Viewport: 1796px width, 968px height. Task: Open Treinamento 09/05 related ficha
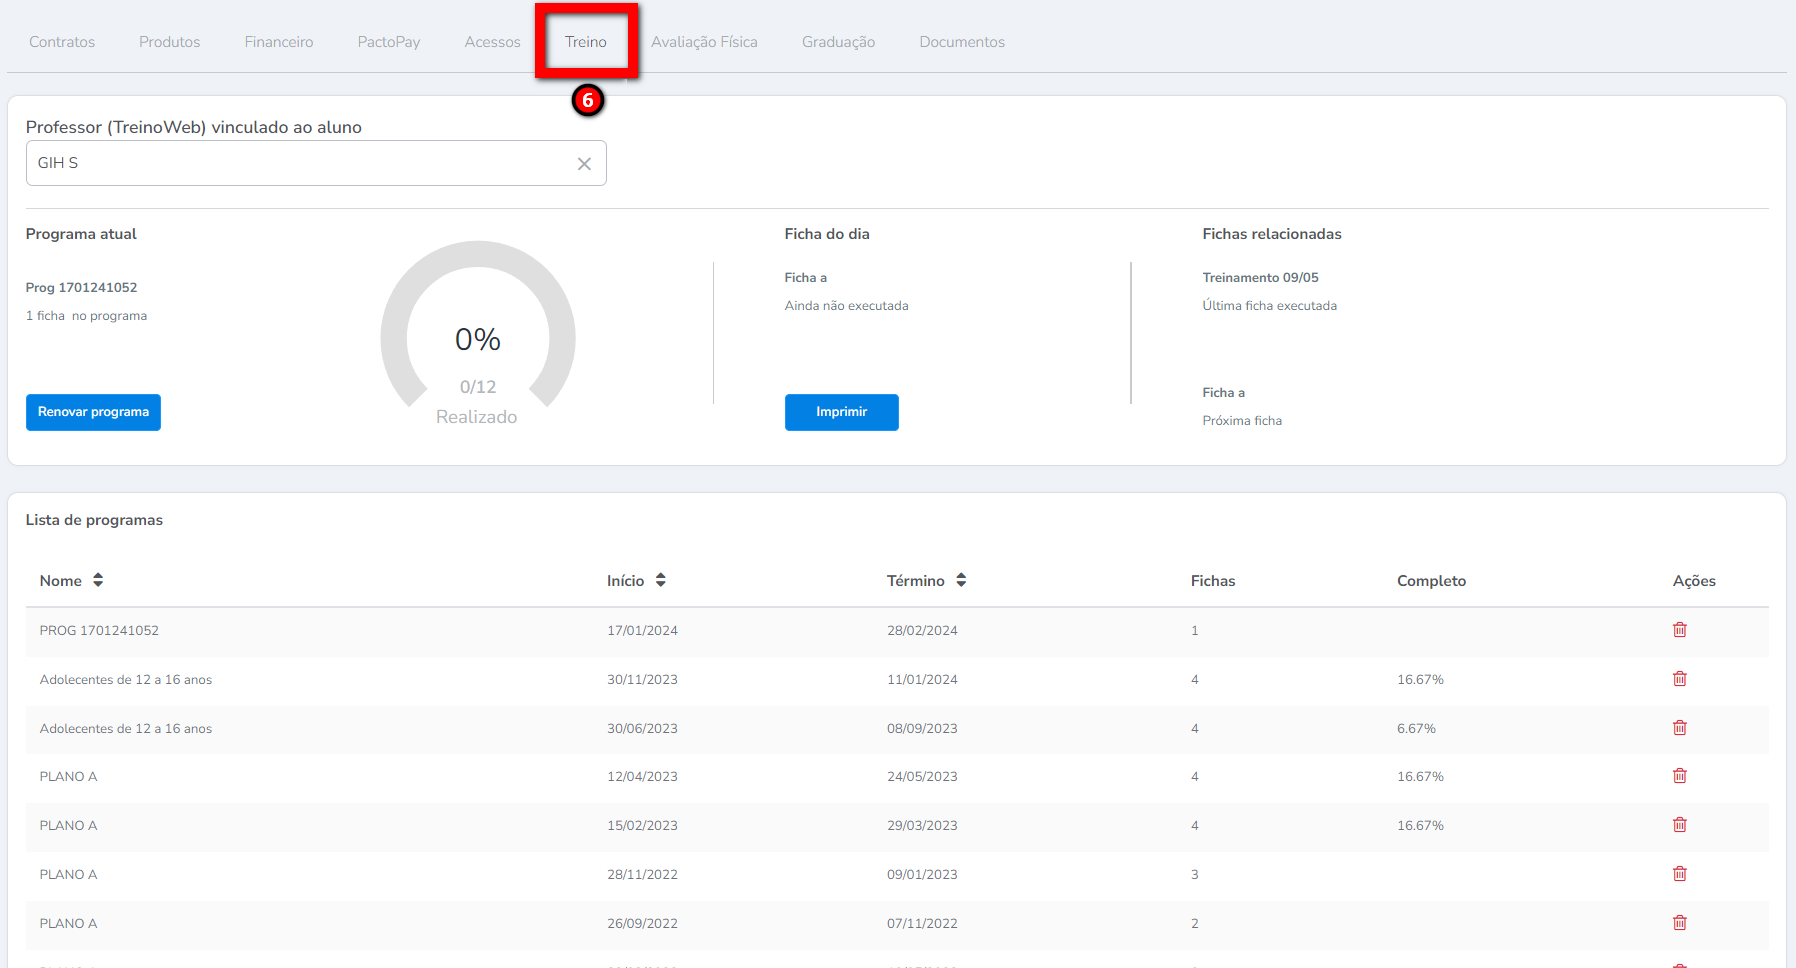(x=1260, y=278)
